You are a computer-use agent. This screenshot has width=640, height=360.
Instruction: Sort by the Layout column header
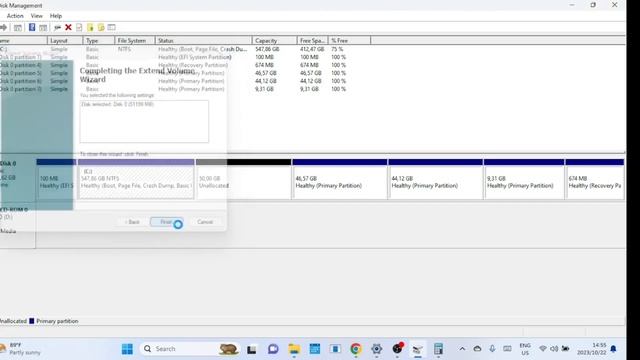click(65, 40)
